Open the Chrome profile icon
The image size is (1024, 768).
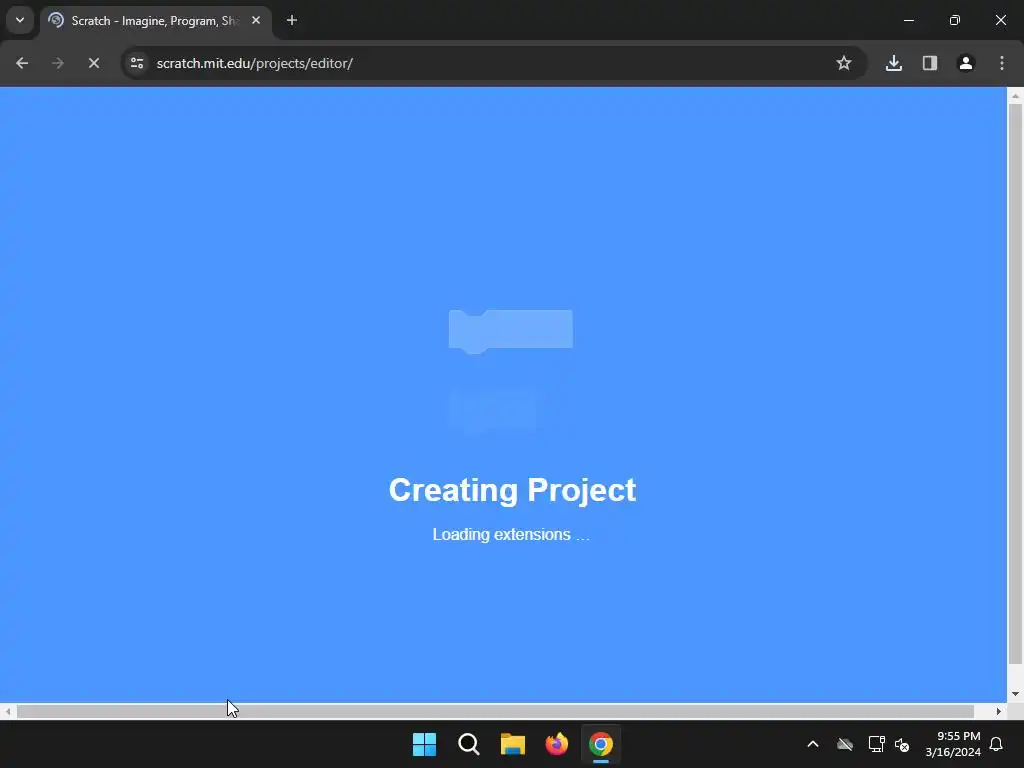click(966, 63)
